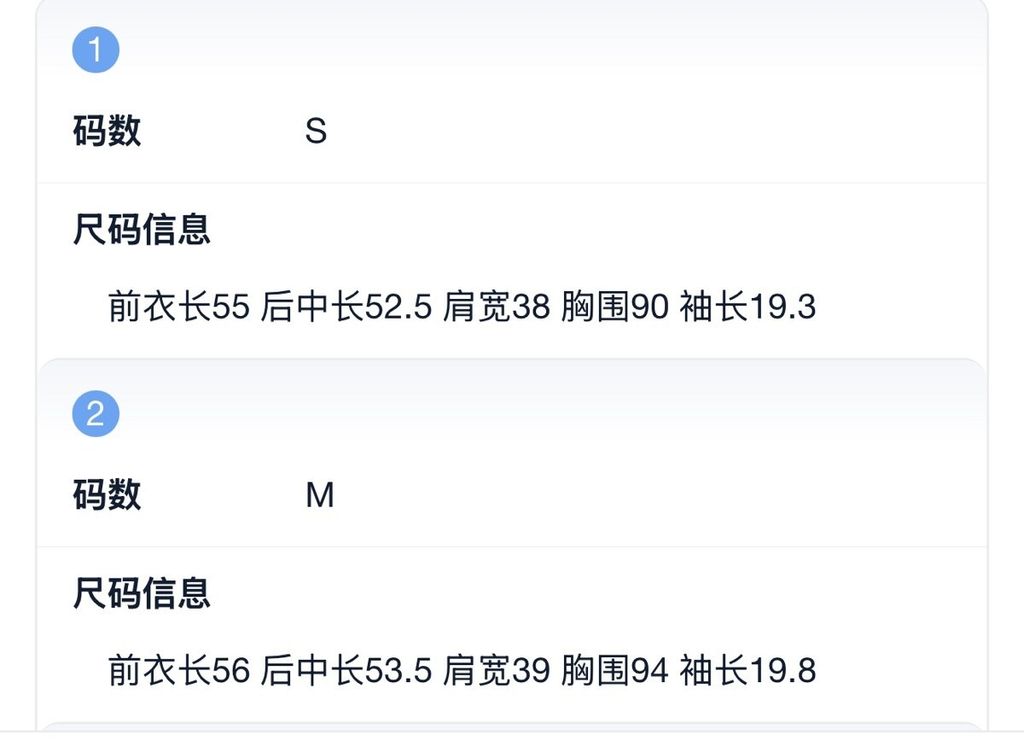The width and height of the screenshot is (1024, 742).
Task: Select the second size card
Action: coord(510,545)
